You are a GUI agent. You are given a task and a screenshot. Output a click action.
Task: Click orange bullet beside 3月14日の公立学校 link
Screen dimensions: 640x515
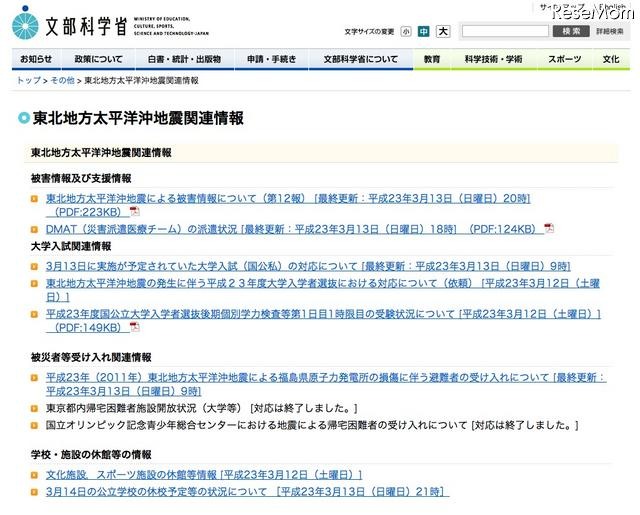(x=35, y=492)
